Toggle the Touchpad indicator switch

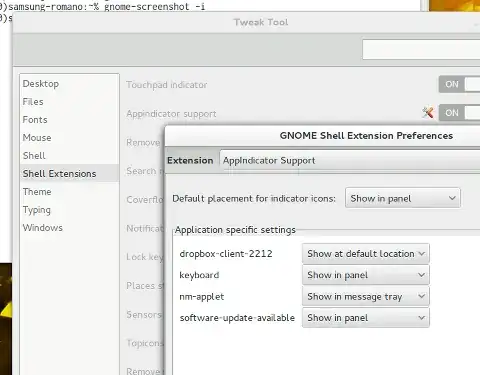click(459, 84)
